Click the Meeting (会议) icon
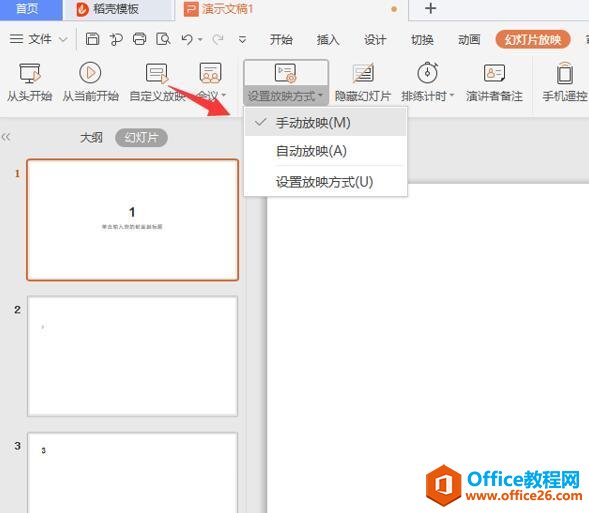Image resolution: width=589 pixels, height=513 pixels. click(x=210, y=73)
